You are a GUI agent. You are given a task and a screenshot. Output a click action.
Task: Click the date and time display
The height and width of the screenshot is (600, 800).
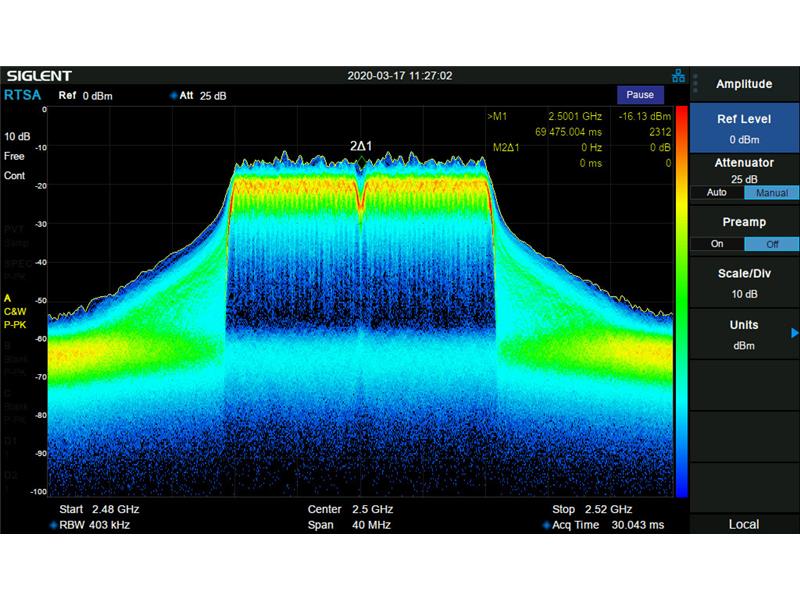click(x=399, y=76)
